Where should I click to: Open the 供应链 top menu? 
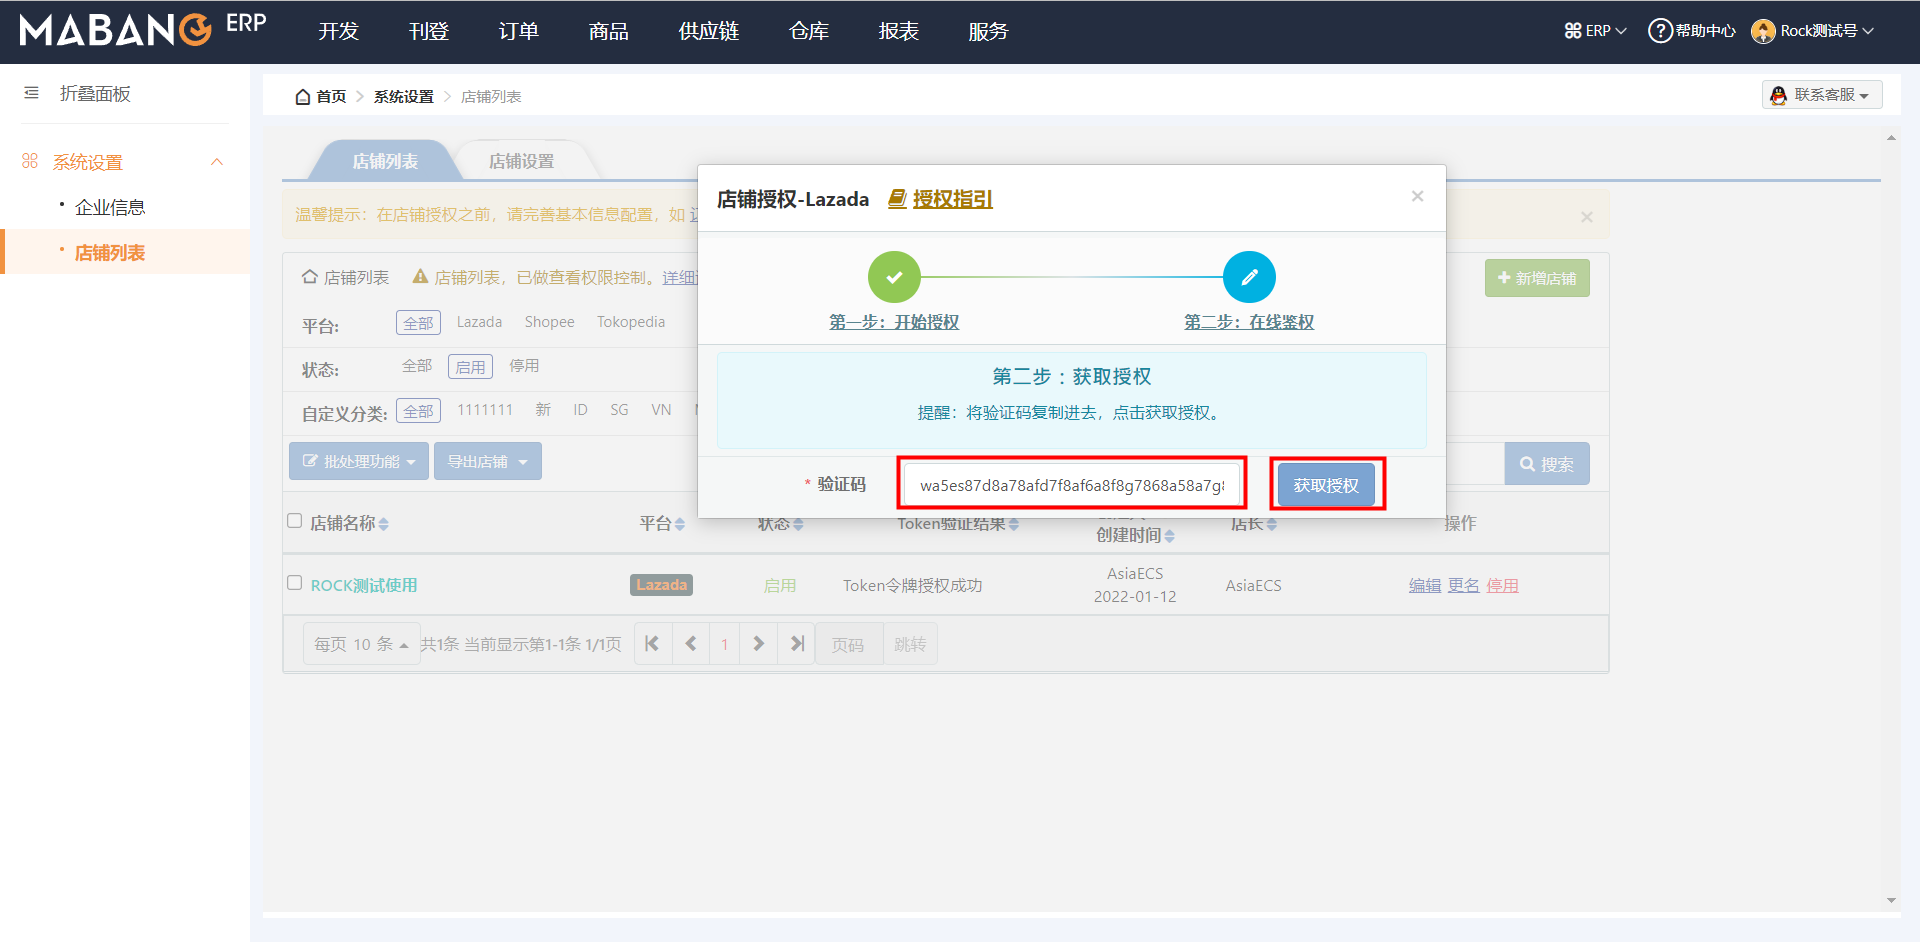click(x=709, y=31)
